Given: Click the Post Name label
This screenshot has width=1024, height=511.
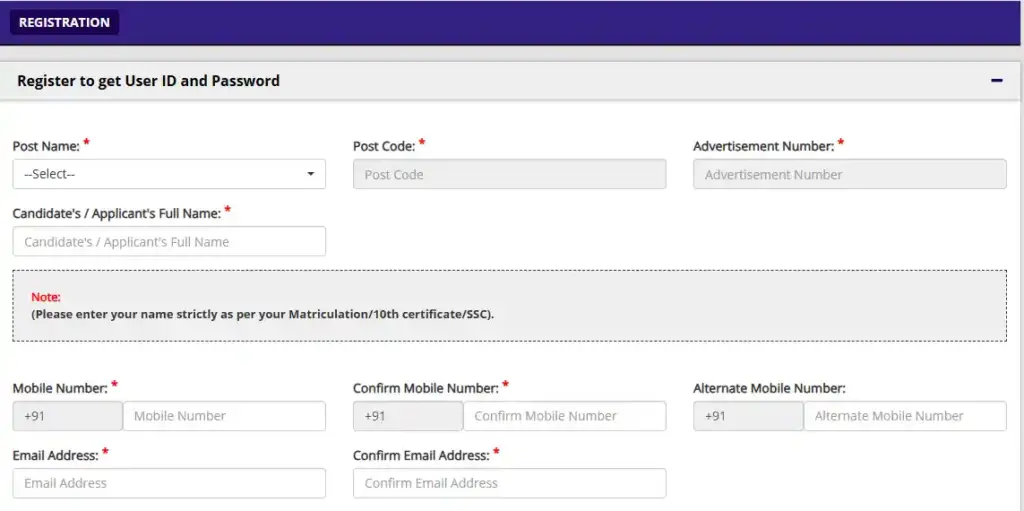Looking at the screenshot, I should (46, 146).
